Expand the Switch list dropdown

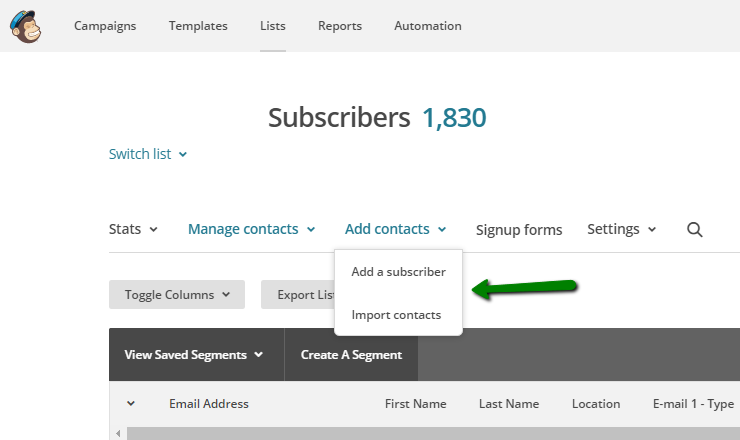148,154
